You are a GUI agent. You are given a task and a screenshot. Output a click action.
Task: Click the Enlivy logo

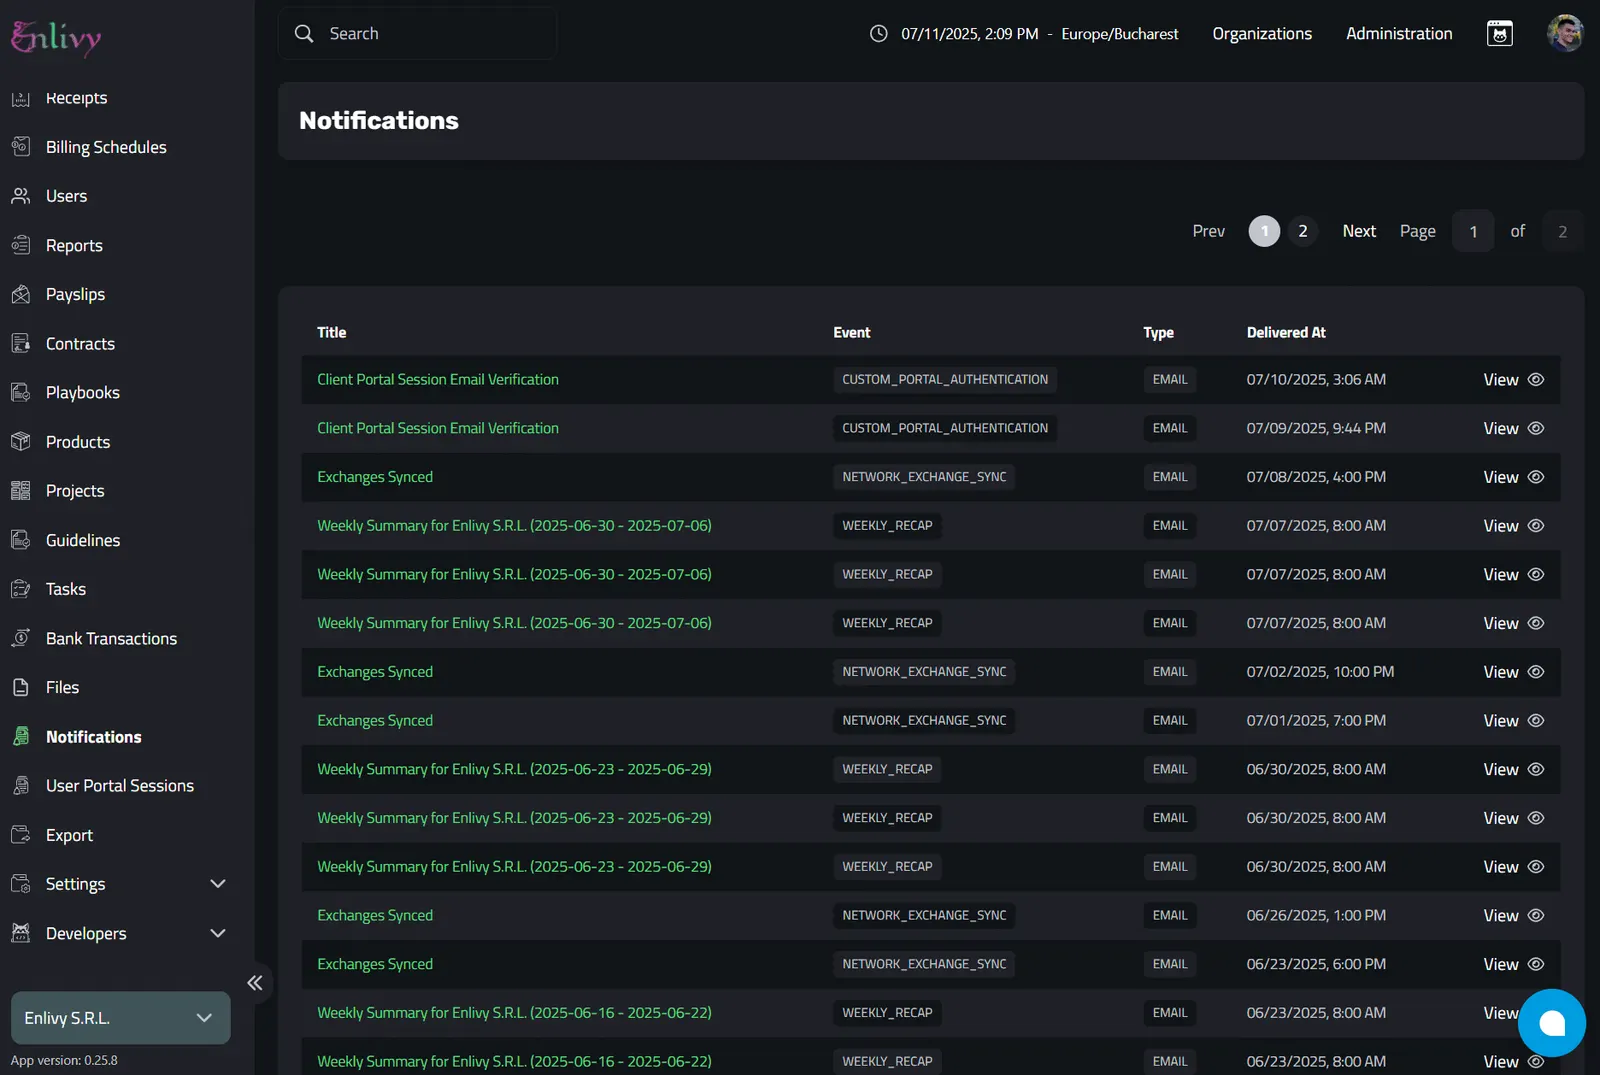56,37
